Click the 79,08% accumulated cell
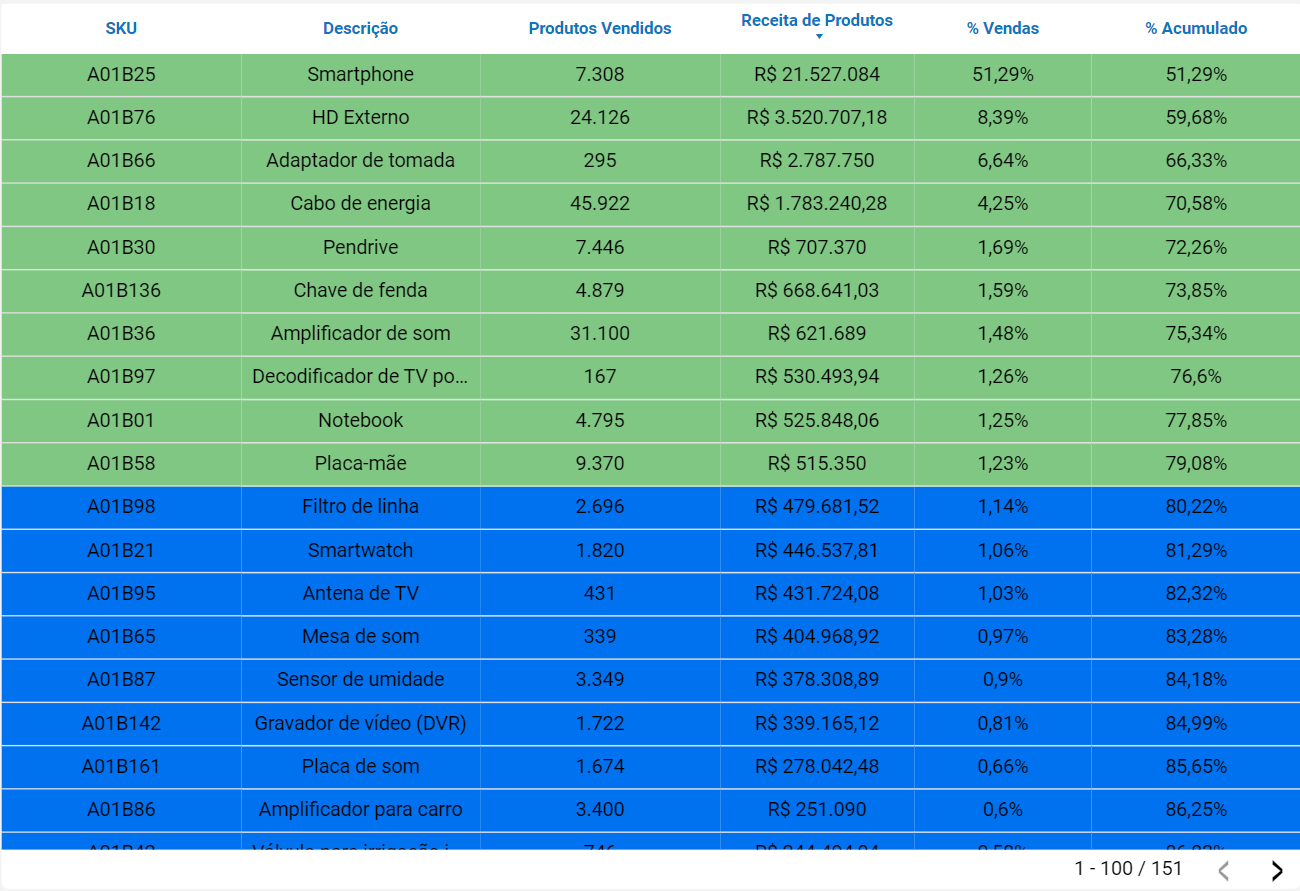Screen dimensions: 1300x891 (x=1196, y=464)
